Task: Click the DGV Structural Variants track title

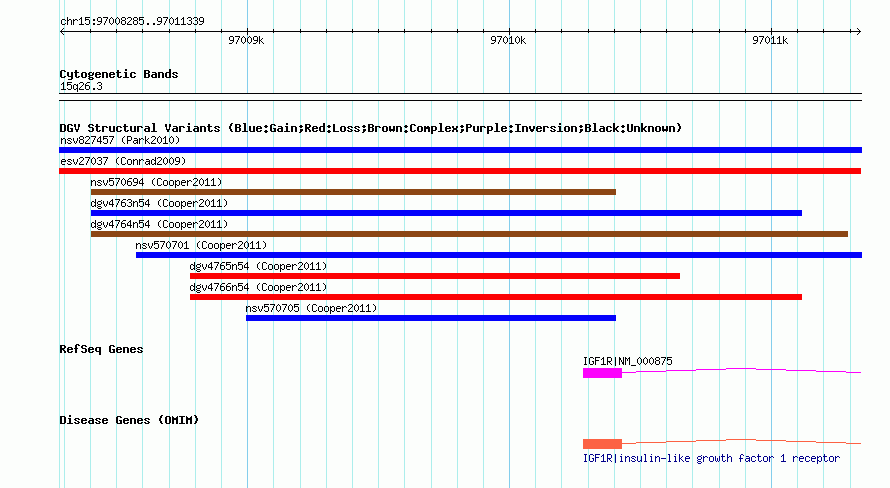Action: 370,128
